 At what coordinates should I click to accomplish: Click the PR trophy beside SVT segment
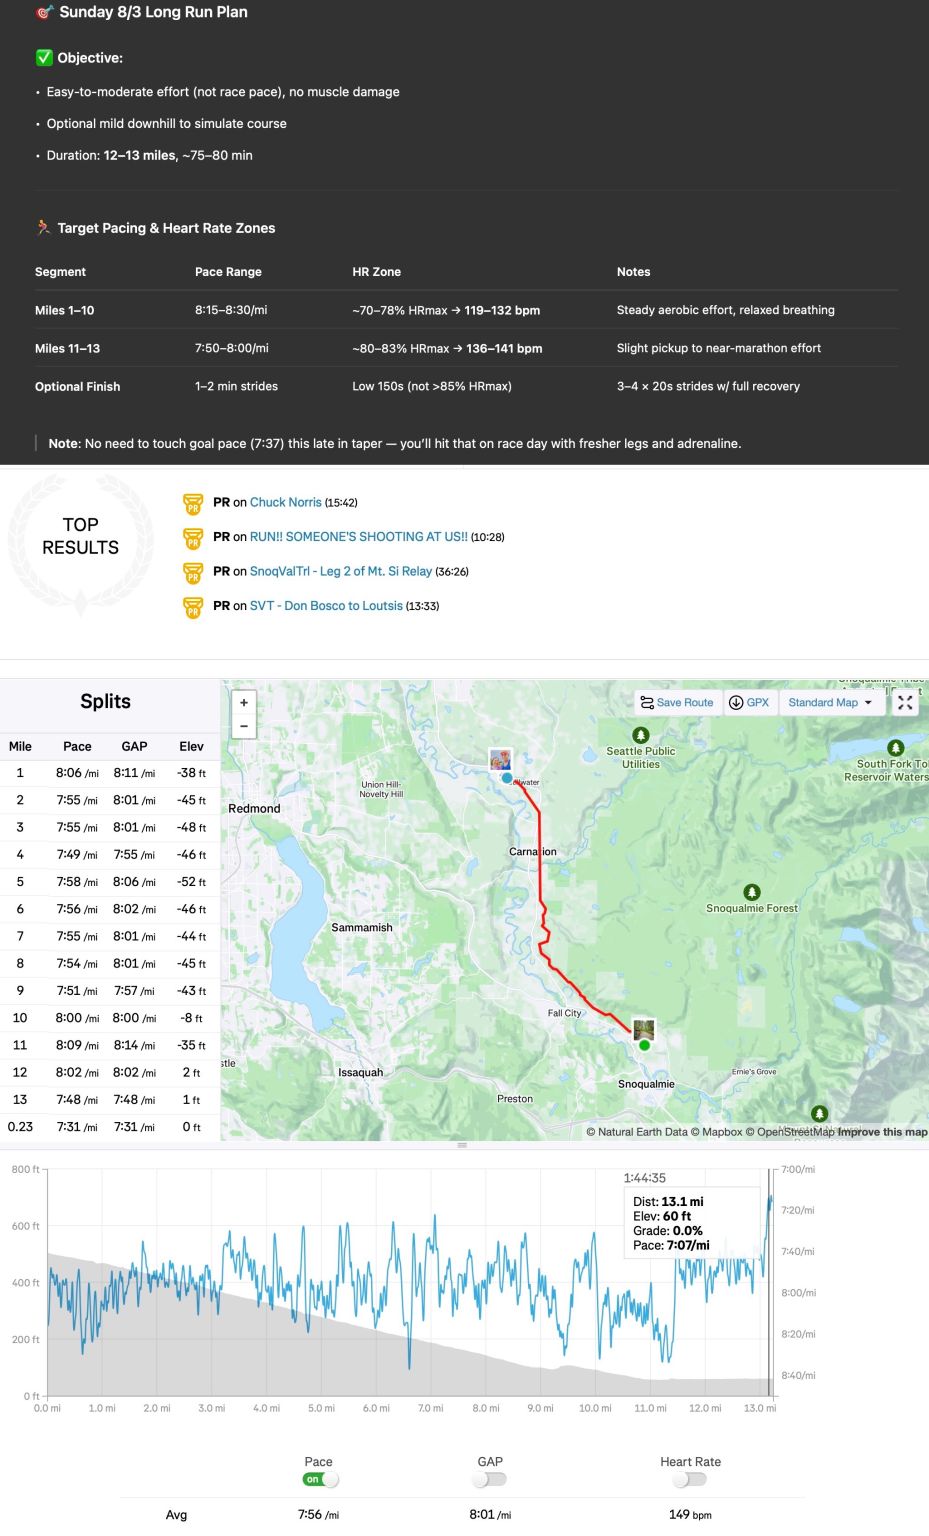(193, 606)
